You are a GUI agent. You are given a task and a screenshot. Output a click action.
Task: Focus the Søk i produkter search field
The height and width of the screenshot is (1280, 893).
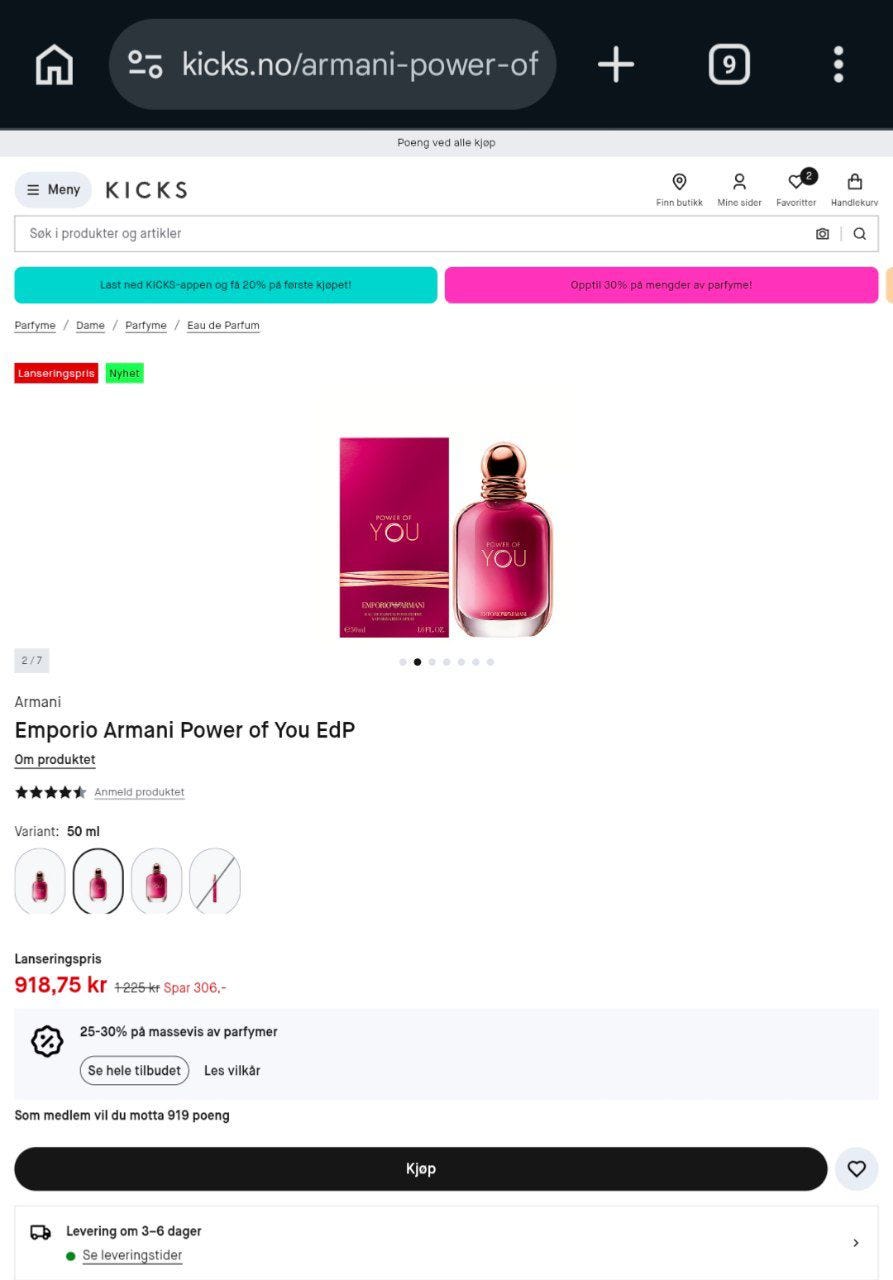point(410,234)
